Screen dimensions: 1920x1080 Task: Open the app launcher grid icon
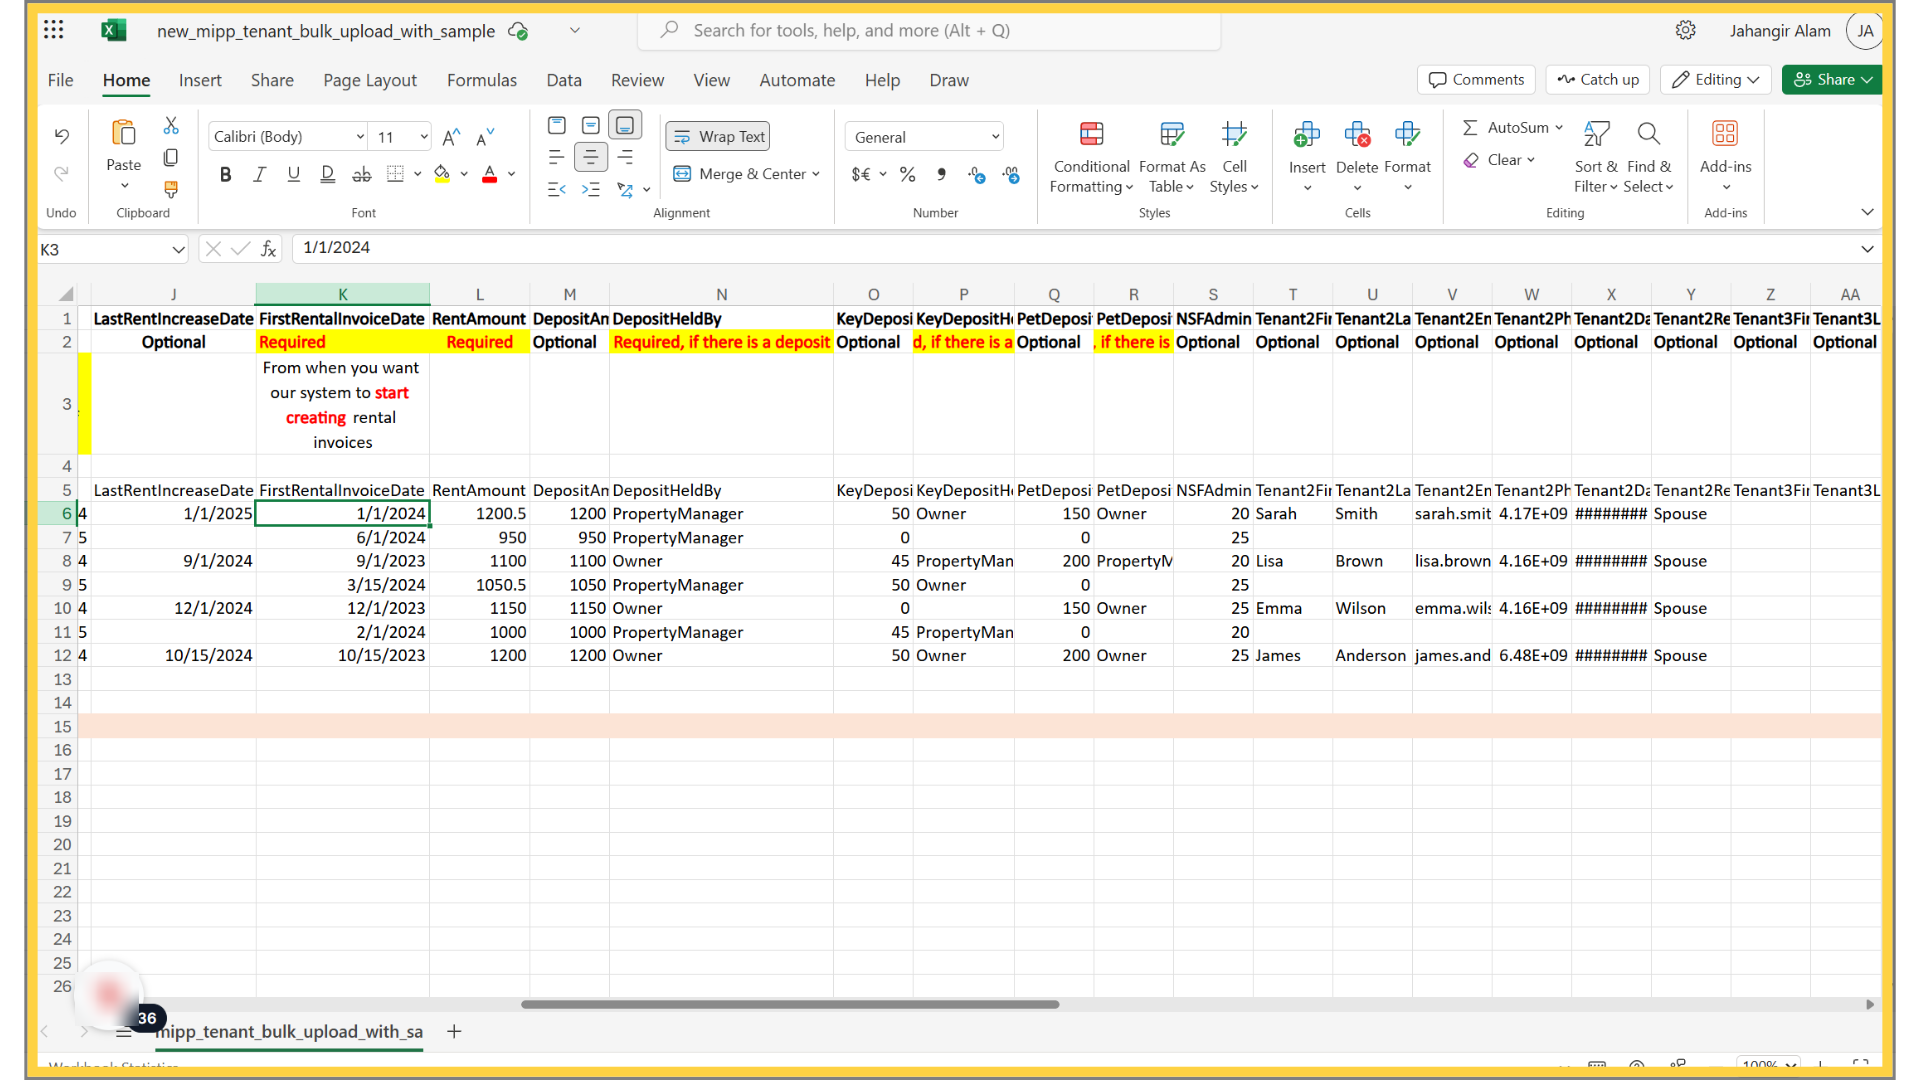coord(54,30)
